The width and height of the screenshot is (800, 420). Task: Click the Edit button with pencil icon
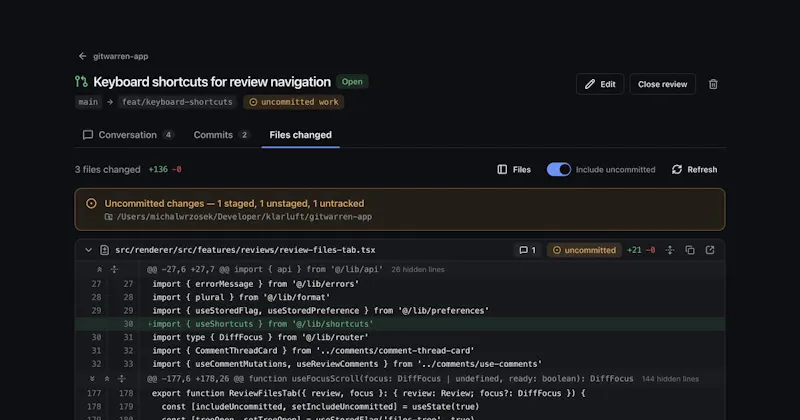tap(600, 84)
